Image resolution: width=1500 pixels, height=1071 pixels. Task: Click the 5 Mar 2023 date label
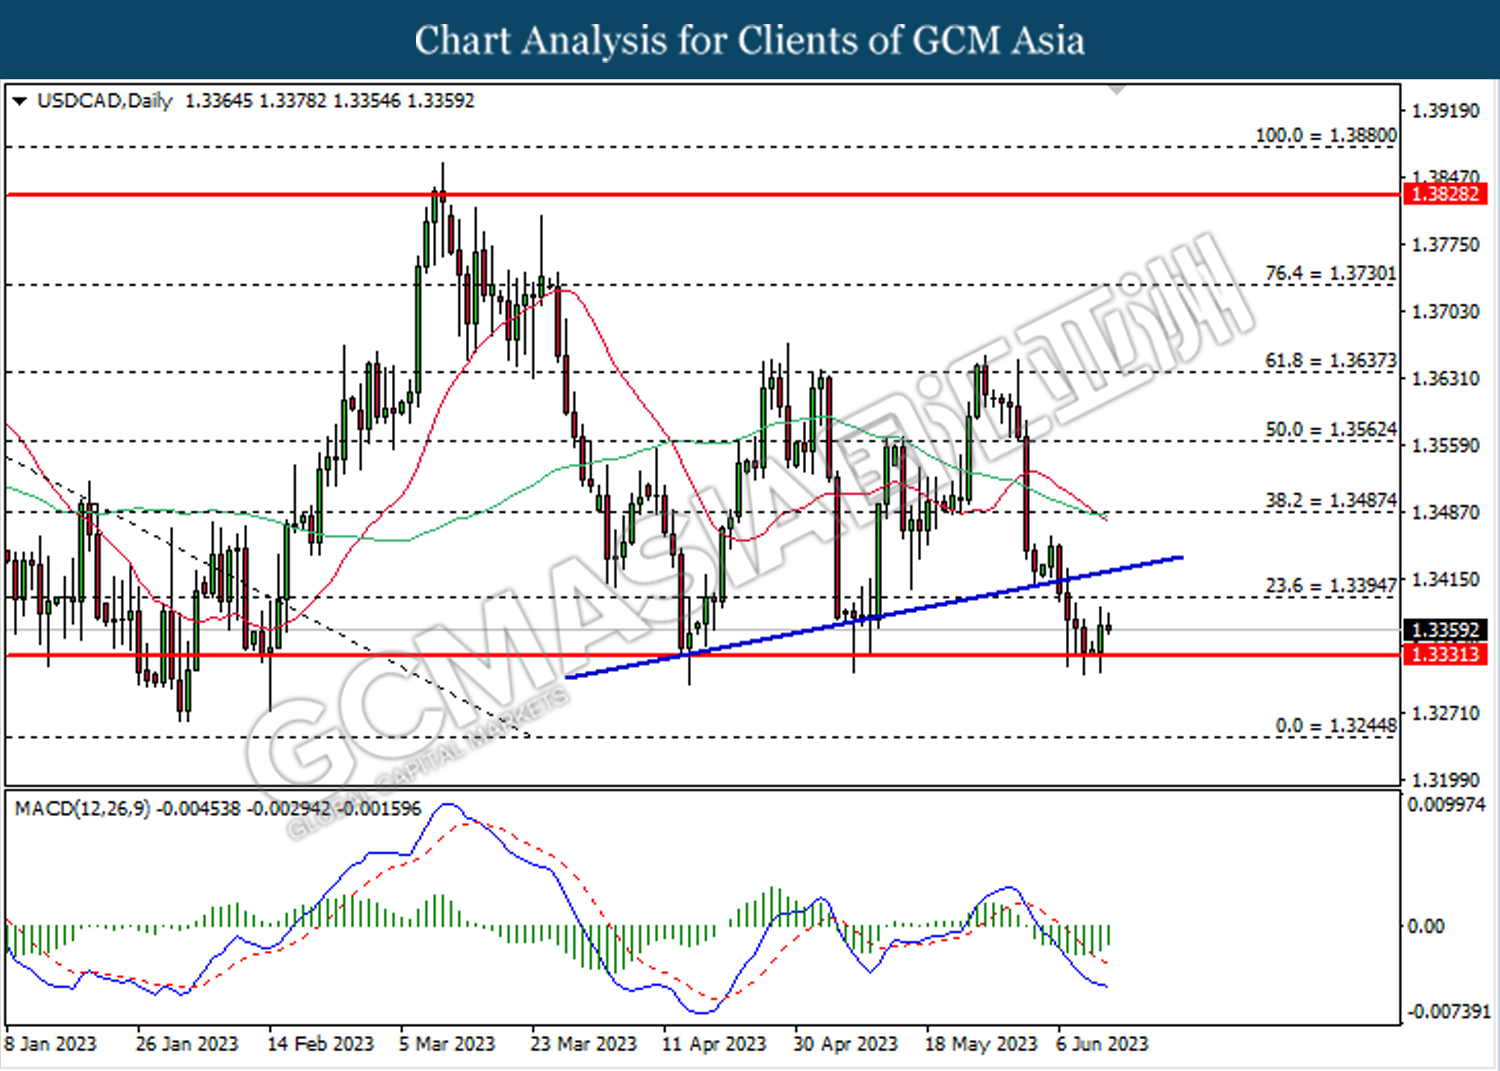447,1044
